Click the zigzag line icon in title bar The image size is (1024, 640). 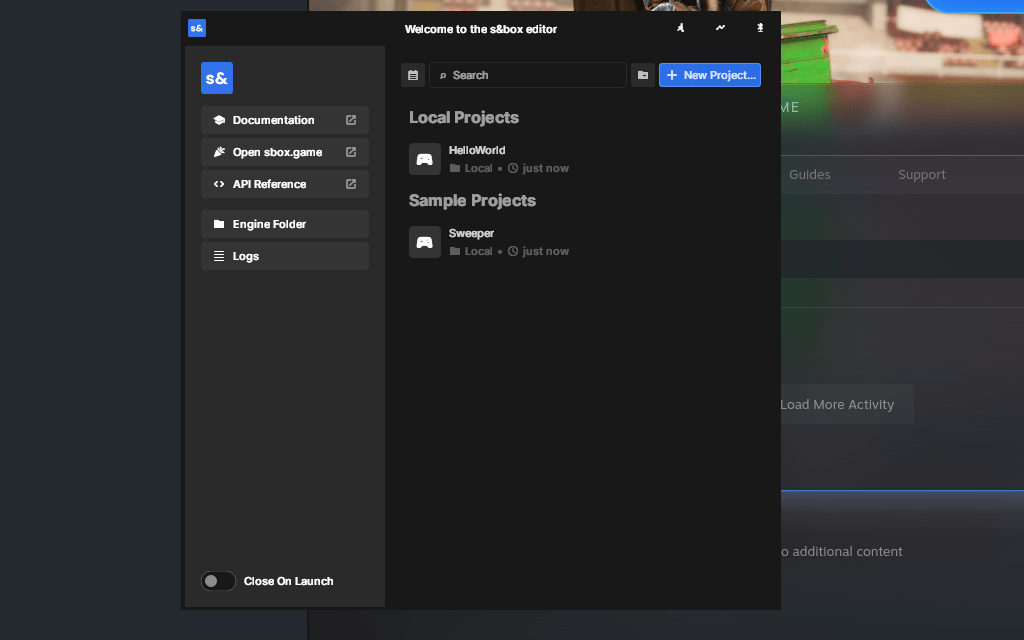(x=720, y=27)
